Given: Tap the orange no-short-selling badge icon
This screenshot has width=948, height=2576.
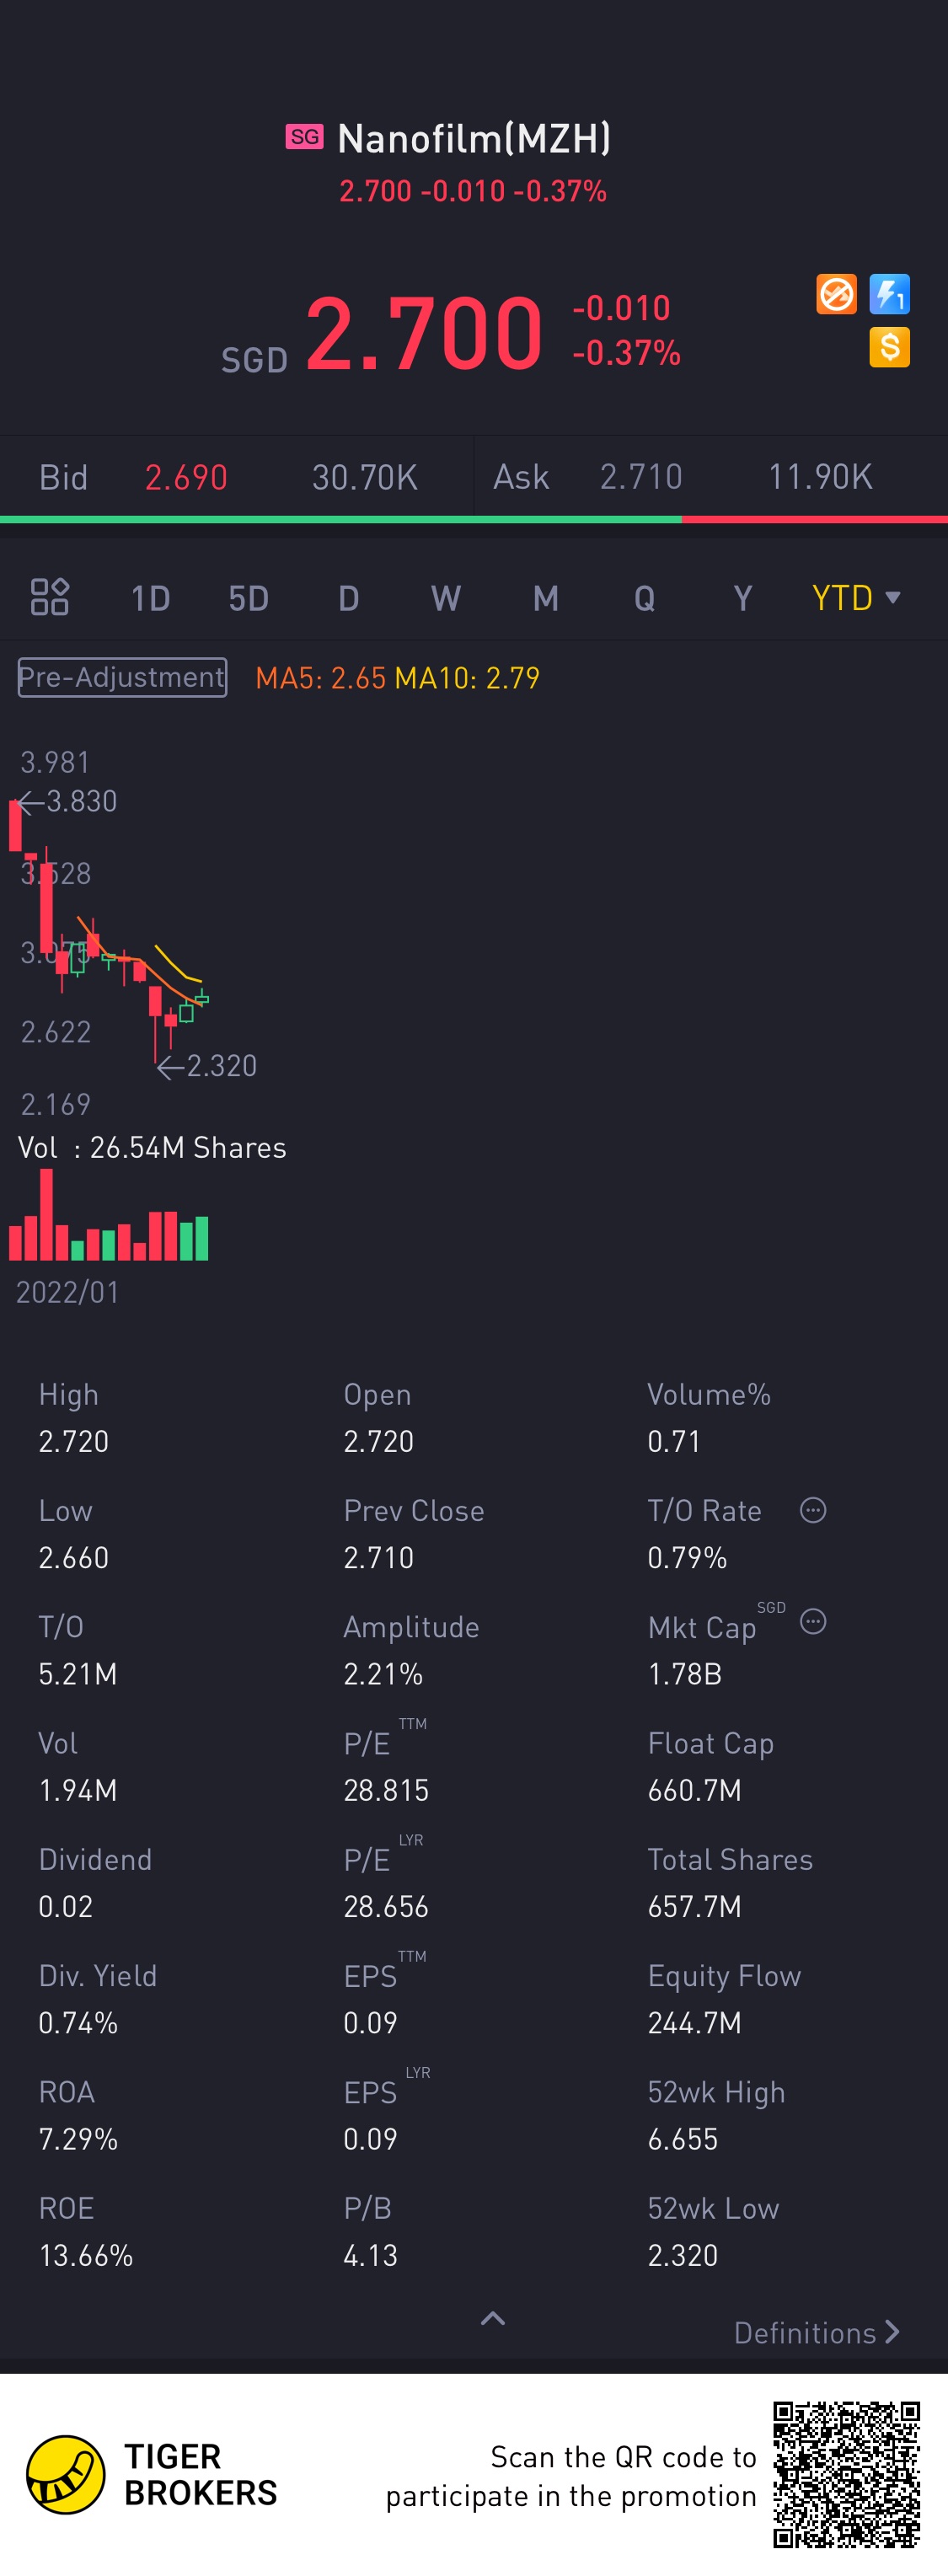Looking at the screenshot, I should 836,294.
